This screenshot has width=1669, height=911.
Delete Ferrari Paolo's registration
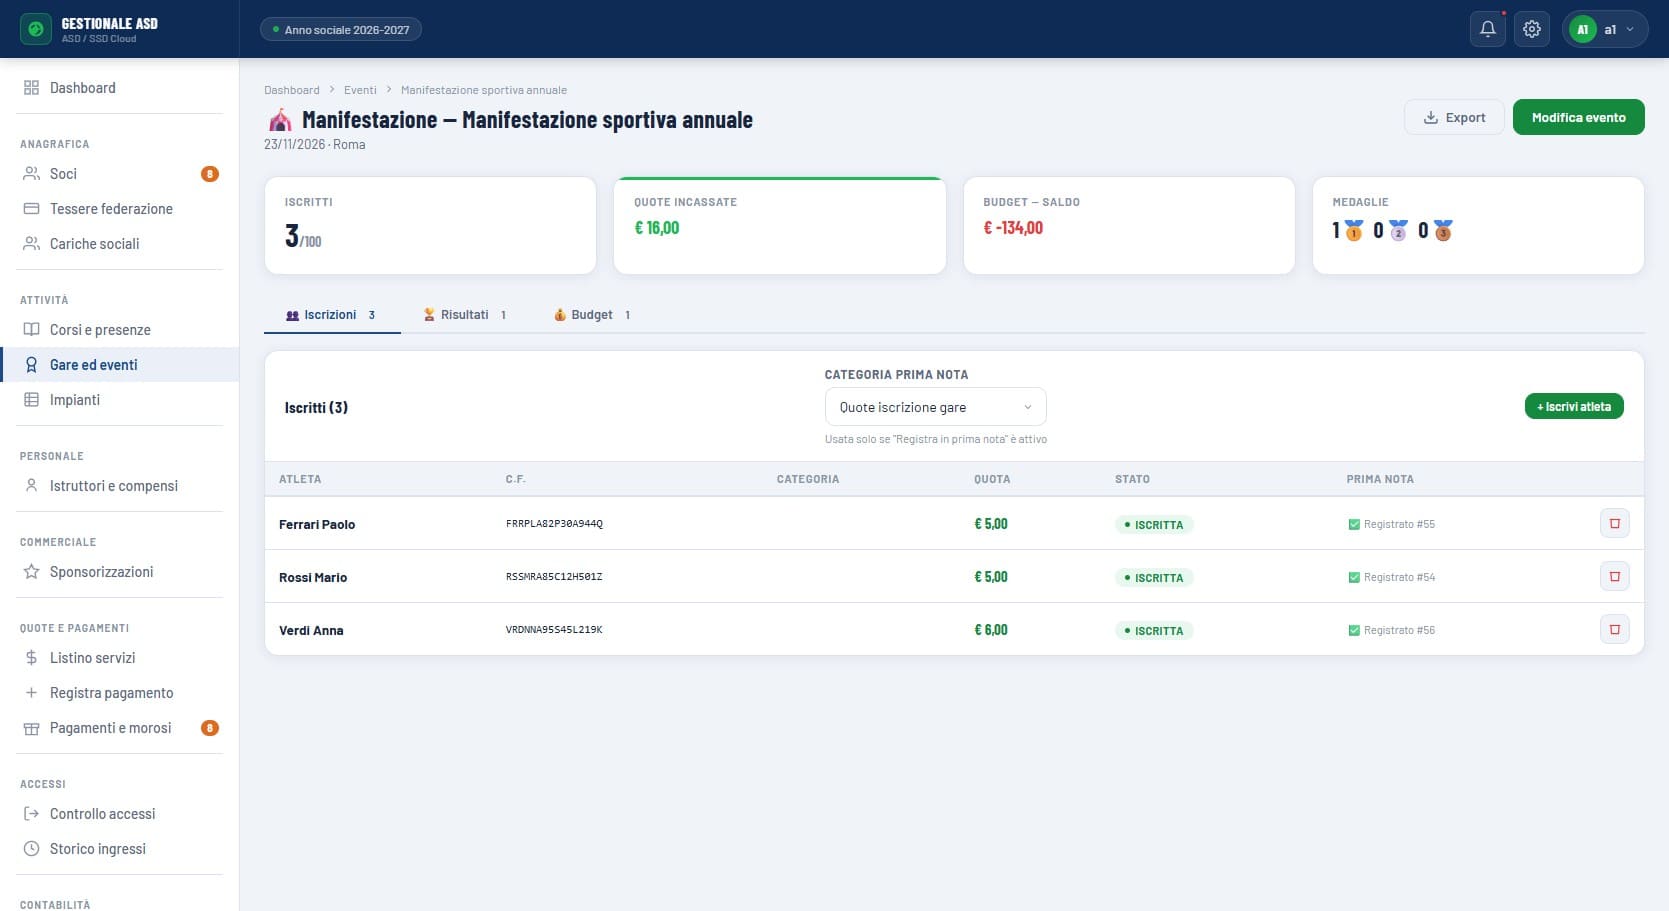coord(1614,523)
